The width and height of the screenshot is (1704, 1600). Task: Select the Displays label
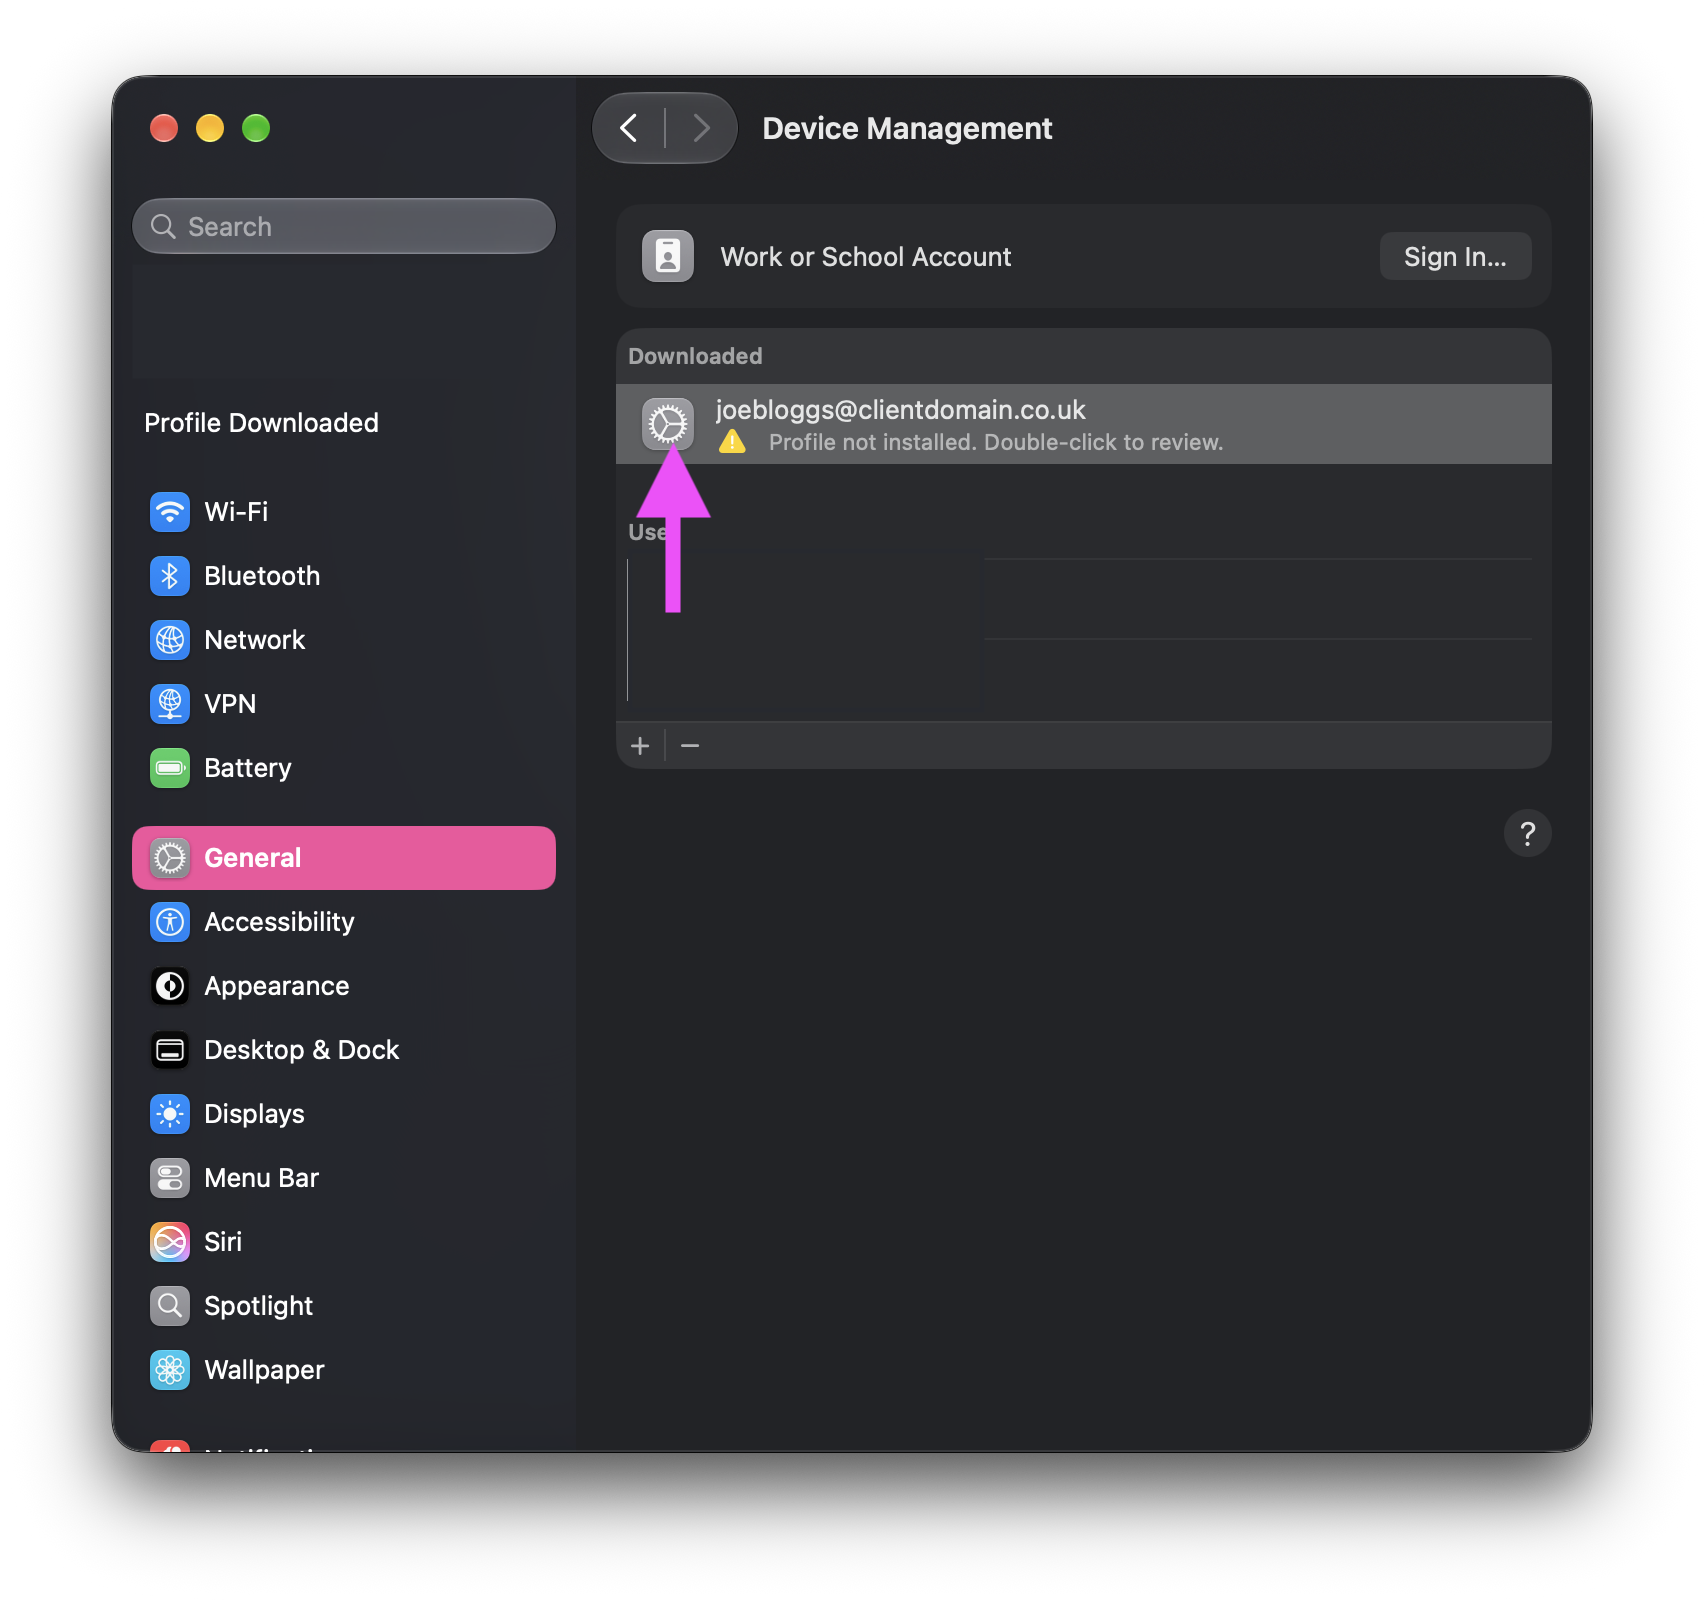pyautogui.click(x=254, y=1114)
